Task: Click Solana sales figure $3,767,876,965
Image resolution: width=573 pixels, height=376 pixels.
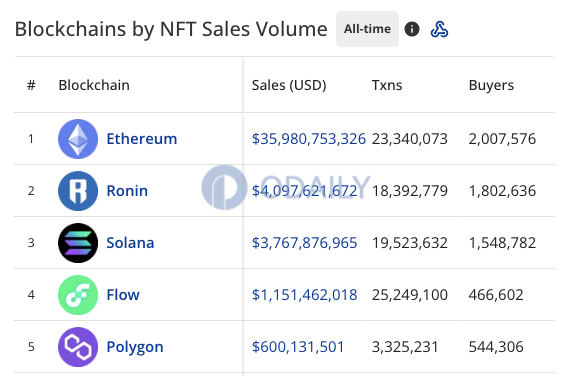Action: [304, 243]
